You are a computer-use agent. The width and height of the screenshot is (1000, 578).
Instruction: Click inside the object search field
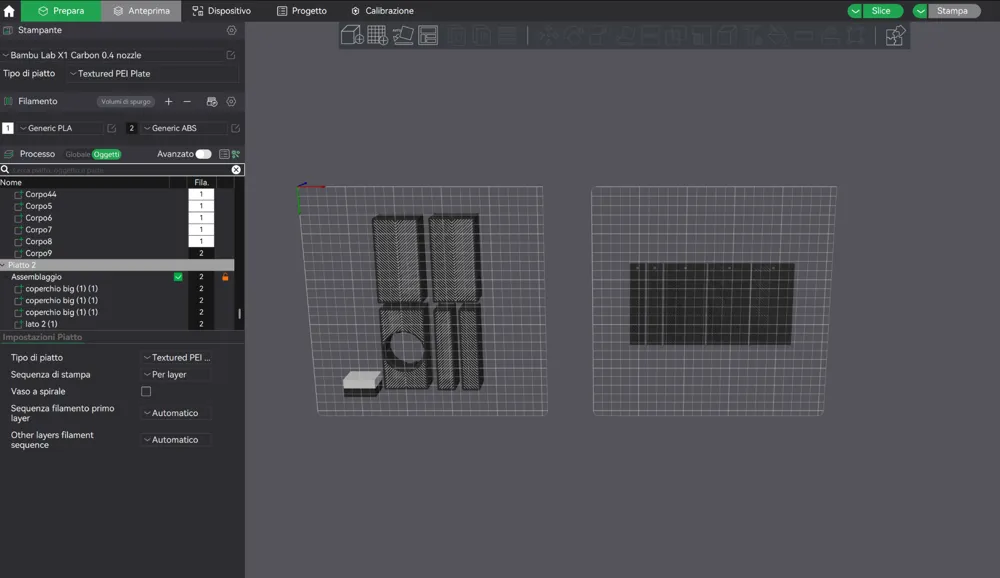tap(120, 170)
